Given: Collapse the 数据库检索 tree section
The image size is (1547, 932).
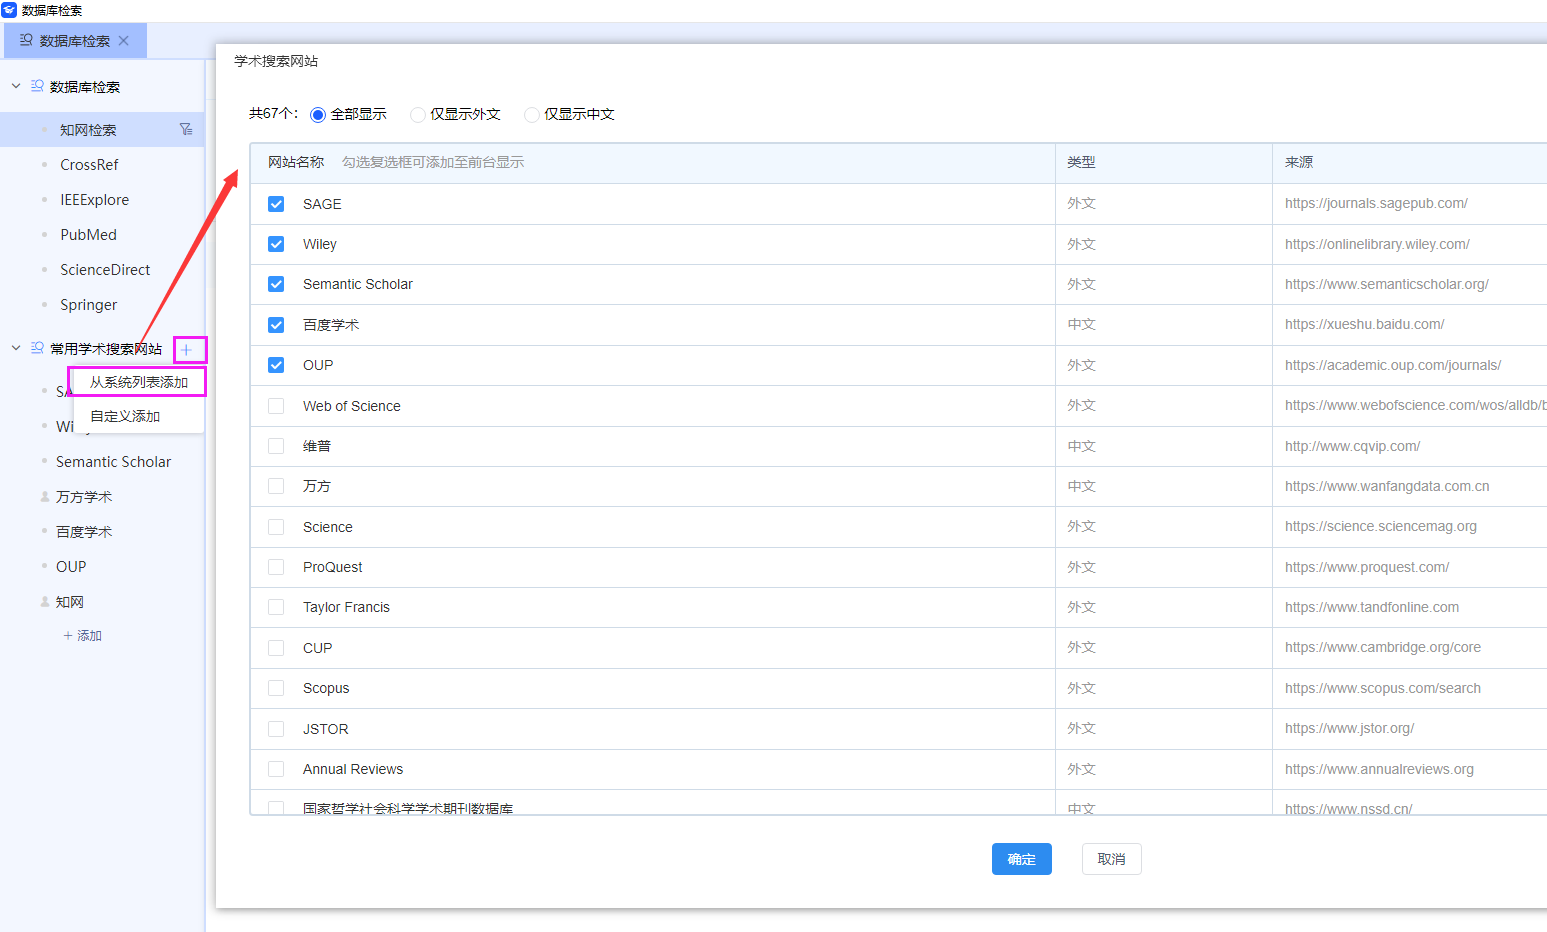Looking at the screenshot, I should [16, 86].
